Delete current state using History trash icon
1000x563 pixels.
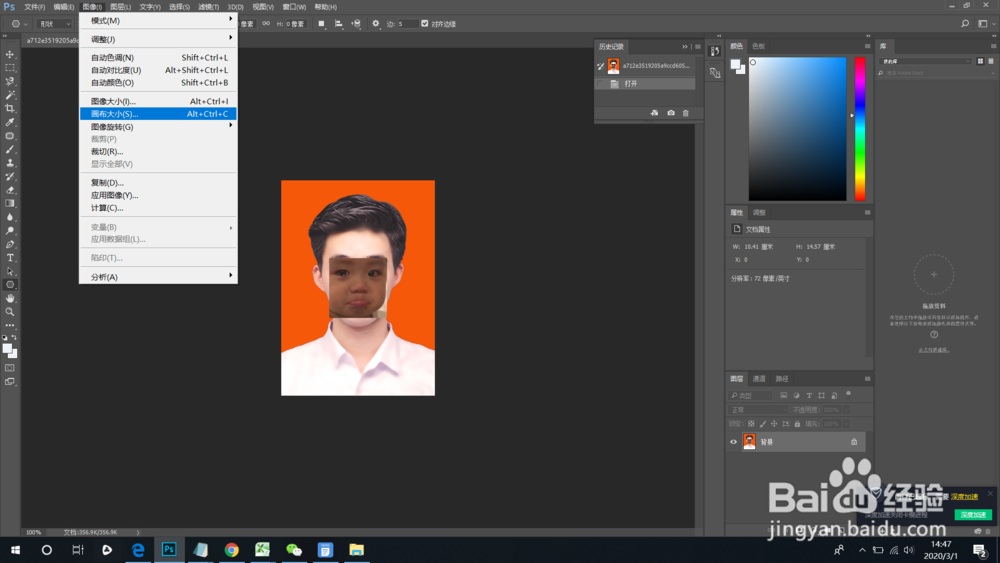[686, 113]
